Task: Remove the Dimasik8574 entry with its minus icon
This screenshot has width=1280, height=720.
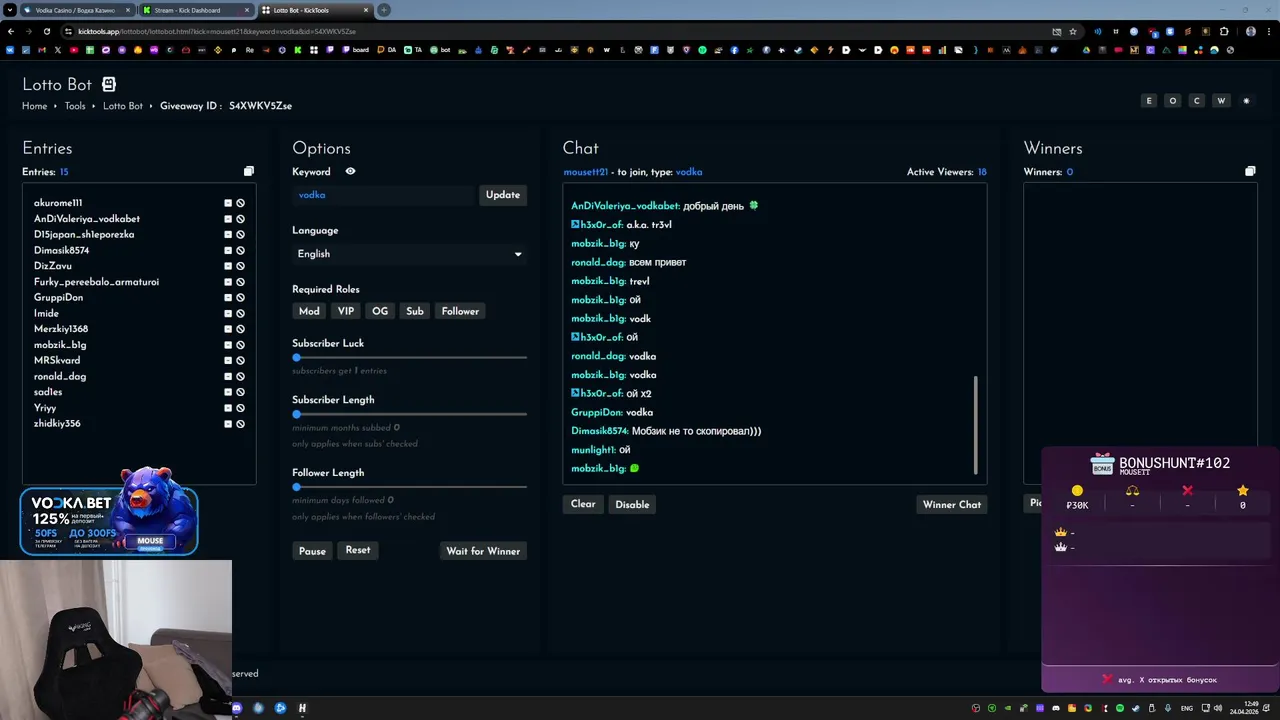Action: click(x=228, y=250)
